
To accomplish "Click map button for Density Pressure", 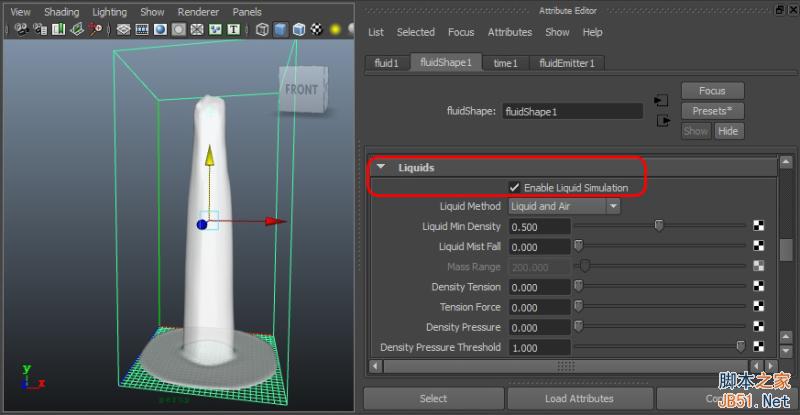I will (759, 326).
